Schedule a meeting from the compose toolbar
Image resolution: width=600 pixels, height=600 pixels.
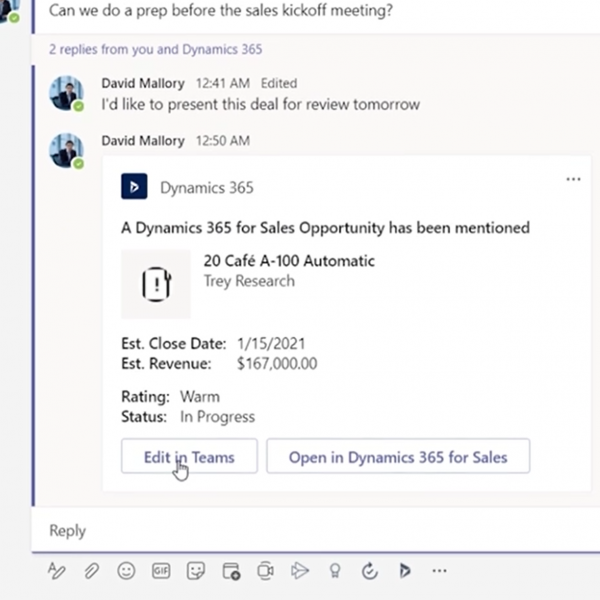231,571
